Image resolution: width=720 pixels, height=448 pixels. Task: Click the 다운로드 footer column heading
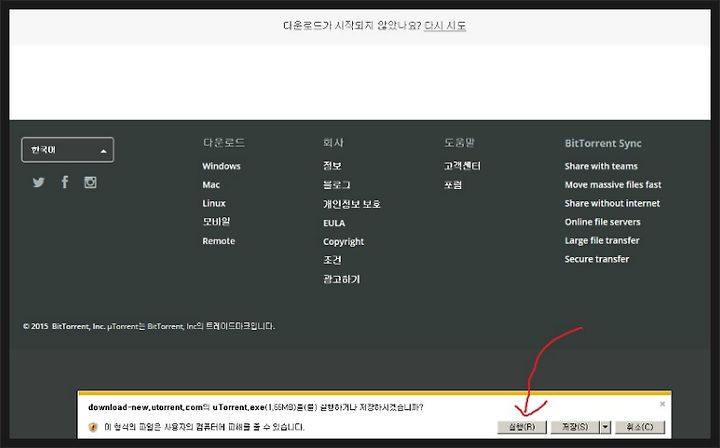[x=224, y=143]
